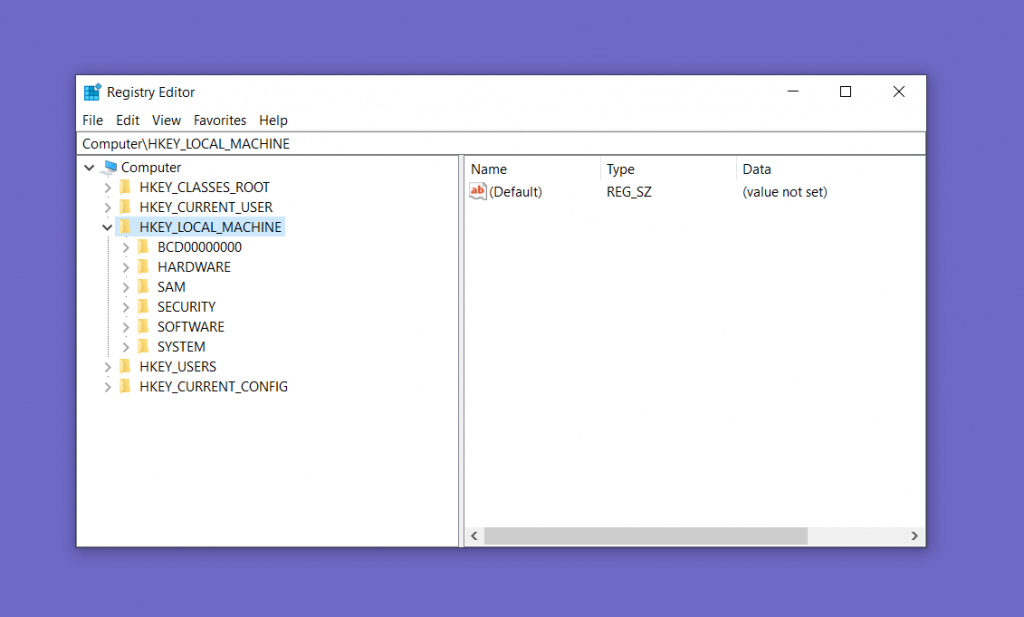Viewport: 1024px width, 617px height.
Task: Maximize the Registry Editor window
Action: [845, 91]
